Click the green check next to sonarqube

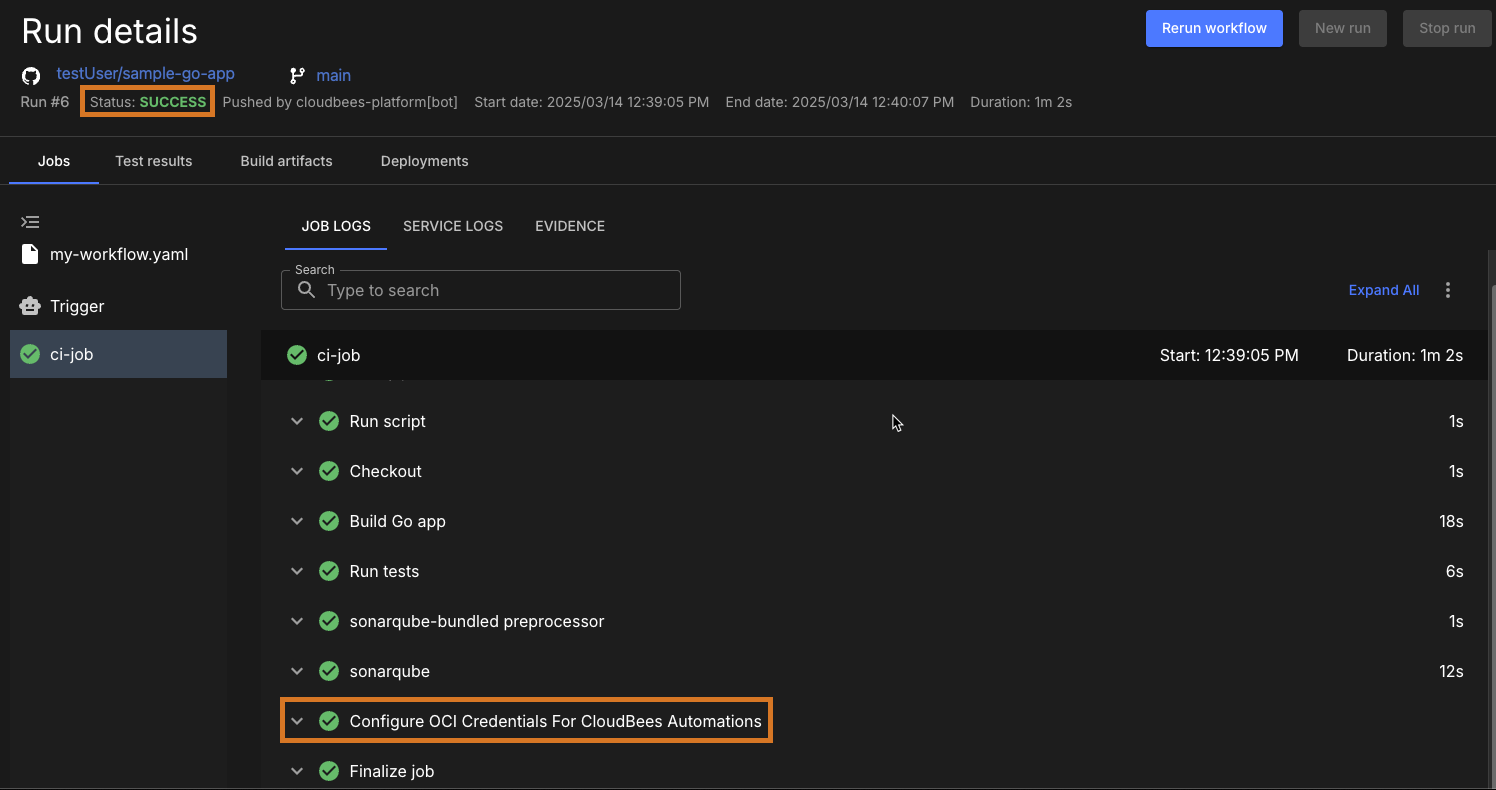coord(329,671)
